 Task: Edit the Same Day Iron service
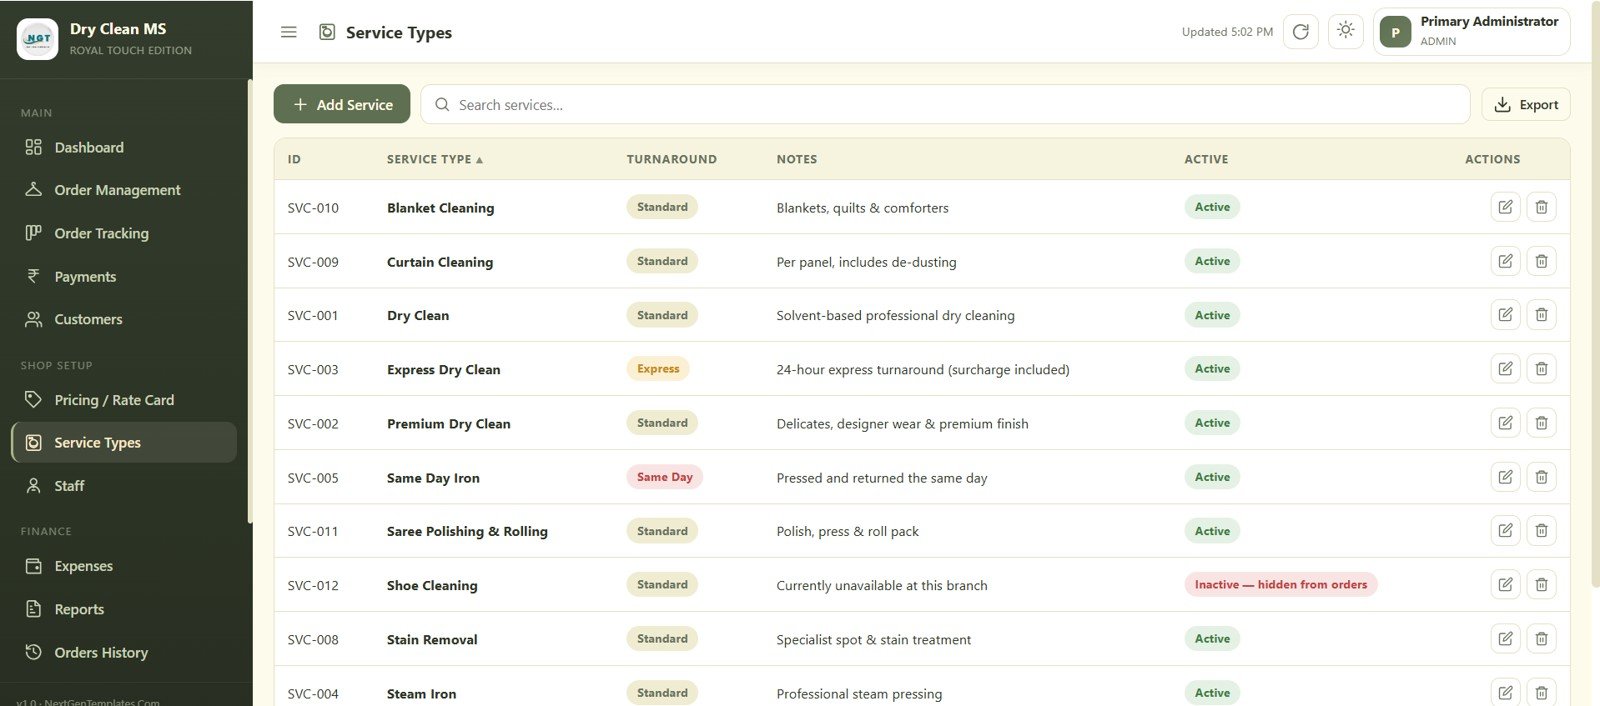[1505, 477]
